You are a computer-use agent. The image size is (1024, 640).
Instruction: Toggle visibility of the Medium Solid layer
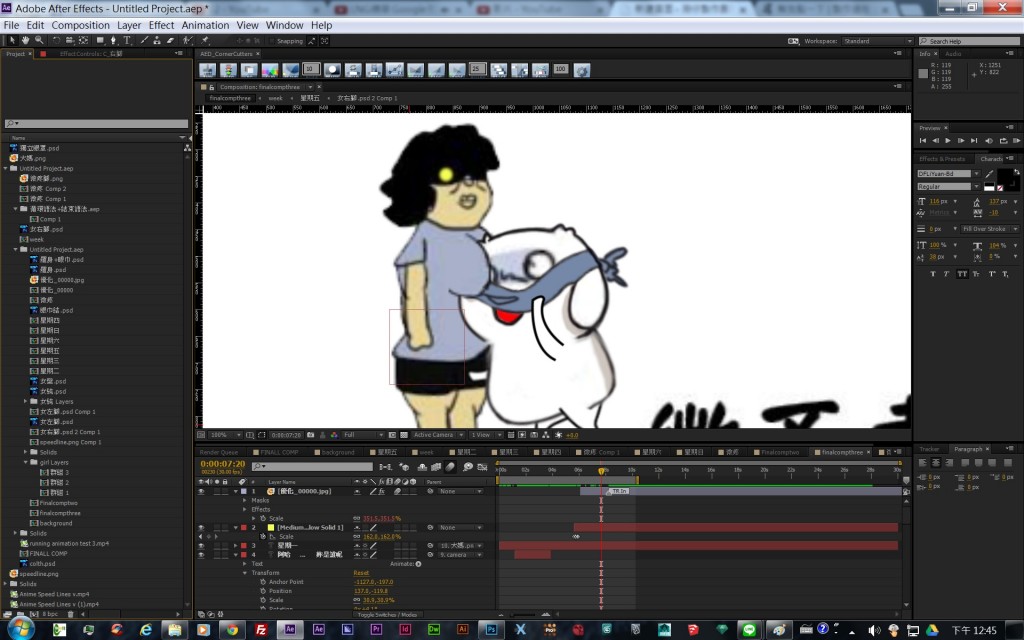tap(201, 527)
